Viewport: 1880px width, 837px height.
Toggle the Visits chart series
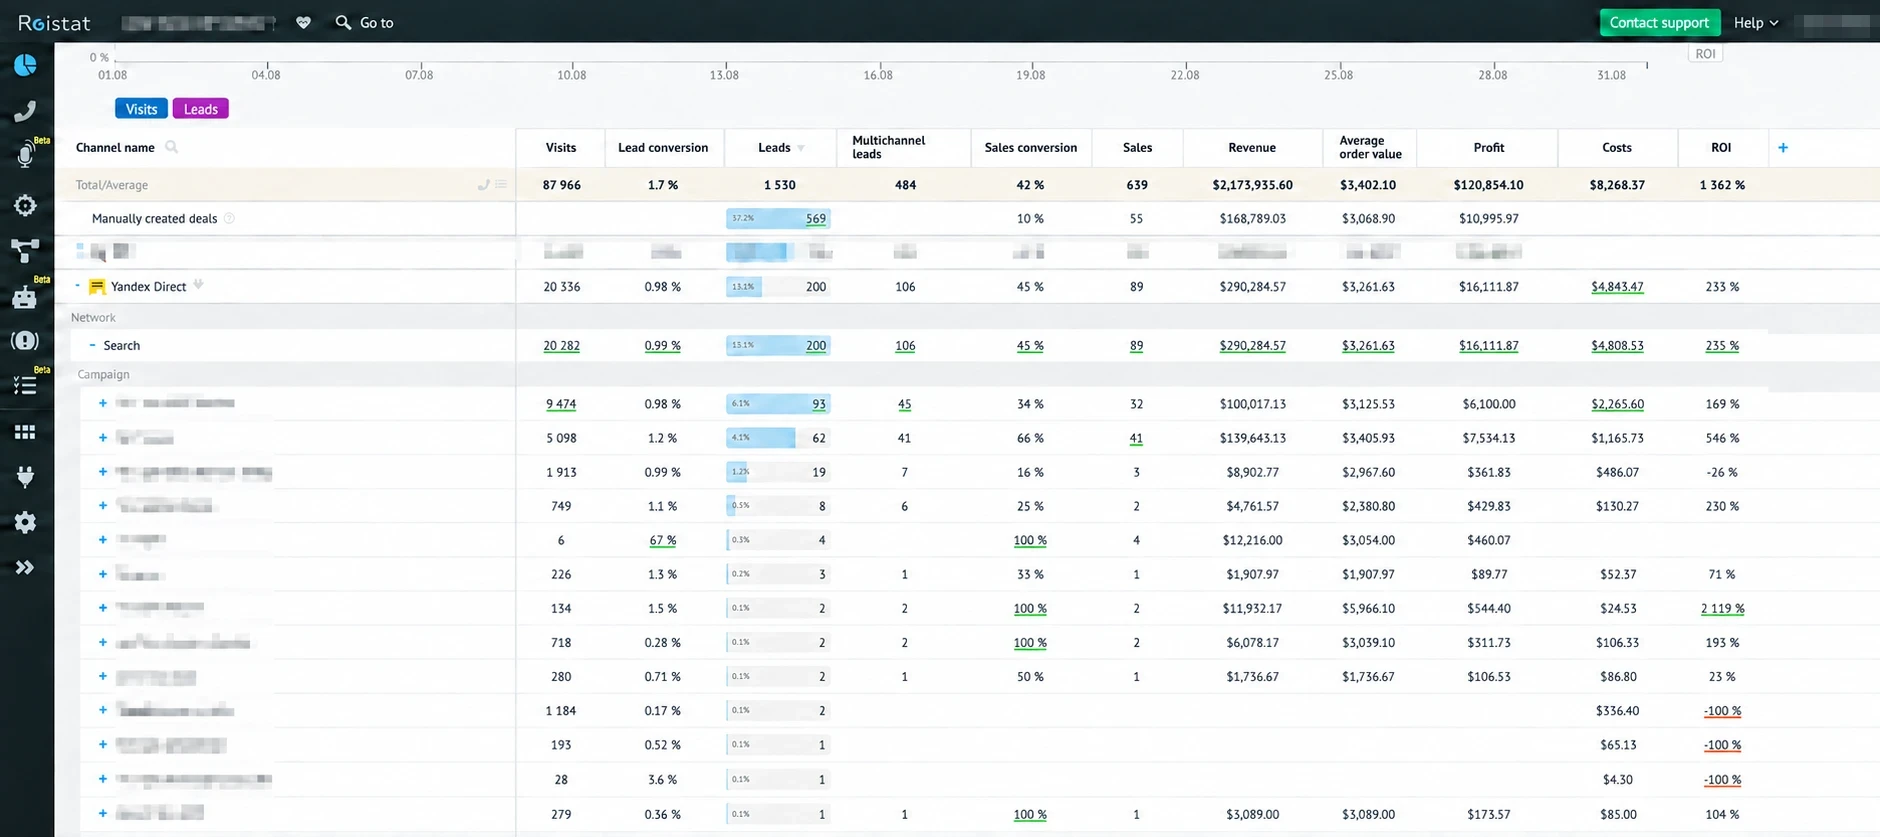tap(141, 109)
